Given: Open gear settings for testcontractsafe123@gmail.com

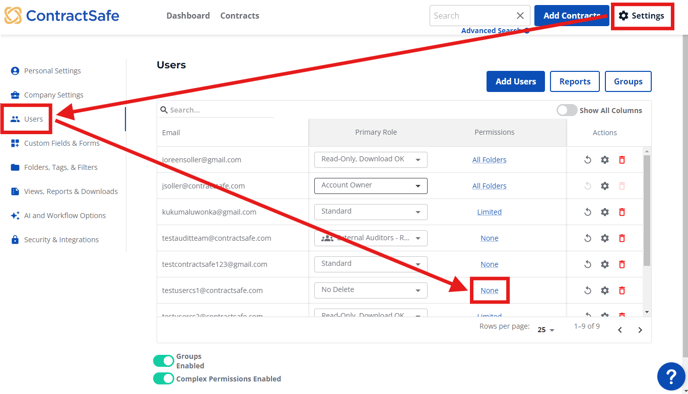Looking at the screenshot, I should pos(605,264).
